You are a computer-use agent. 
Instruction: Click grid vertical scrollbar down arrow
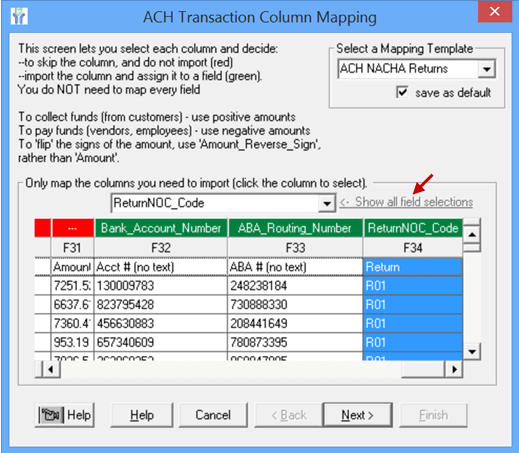click(x=472, y=351)
